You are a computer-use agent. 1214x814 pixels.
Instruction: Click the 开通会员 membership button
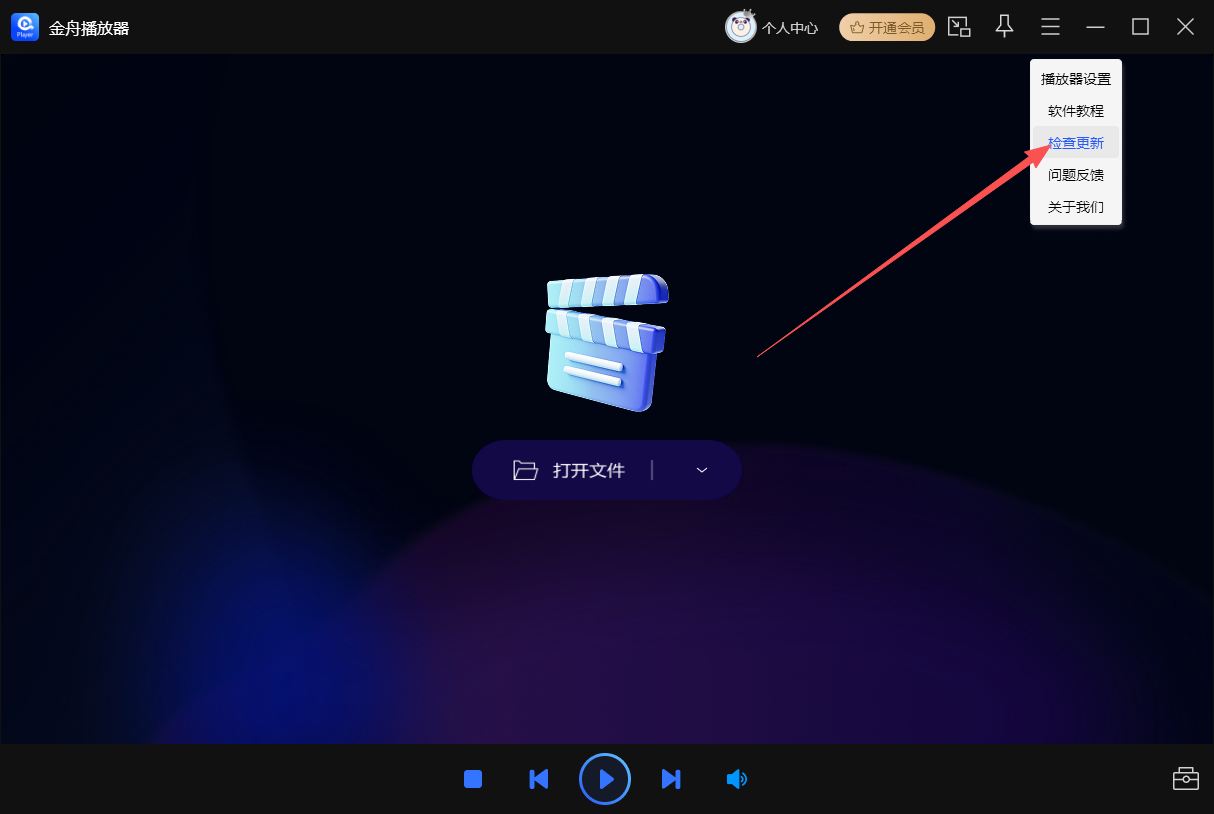tap(887, 27)
